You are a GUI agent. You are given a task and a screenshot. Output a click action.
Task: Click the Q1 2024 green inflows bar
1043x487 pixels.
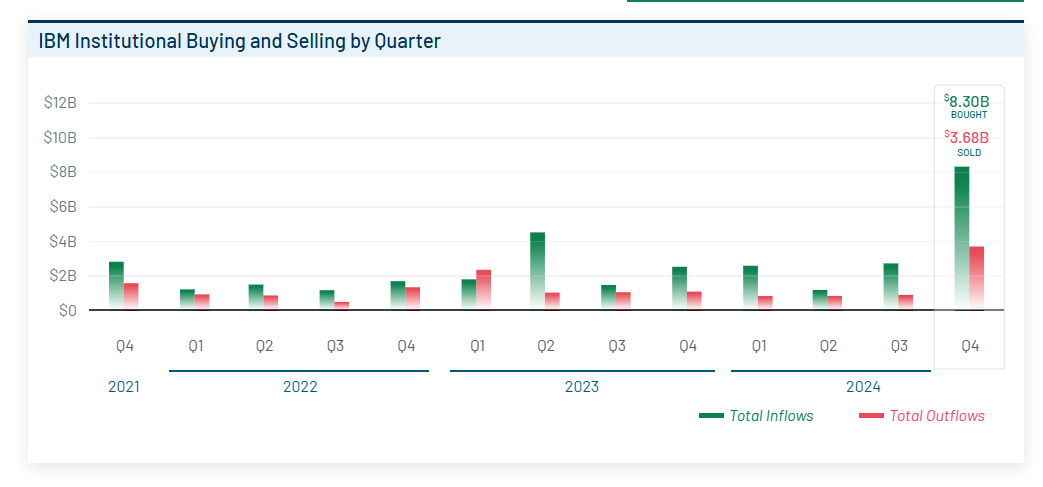coord(750,288)
